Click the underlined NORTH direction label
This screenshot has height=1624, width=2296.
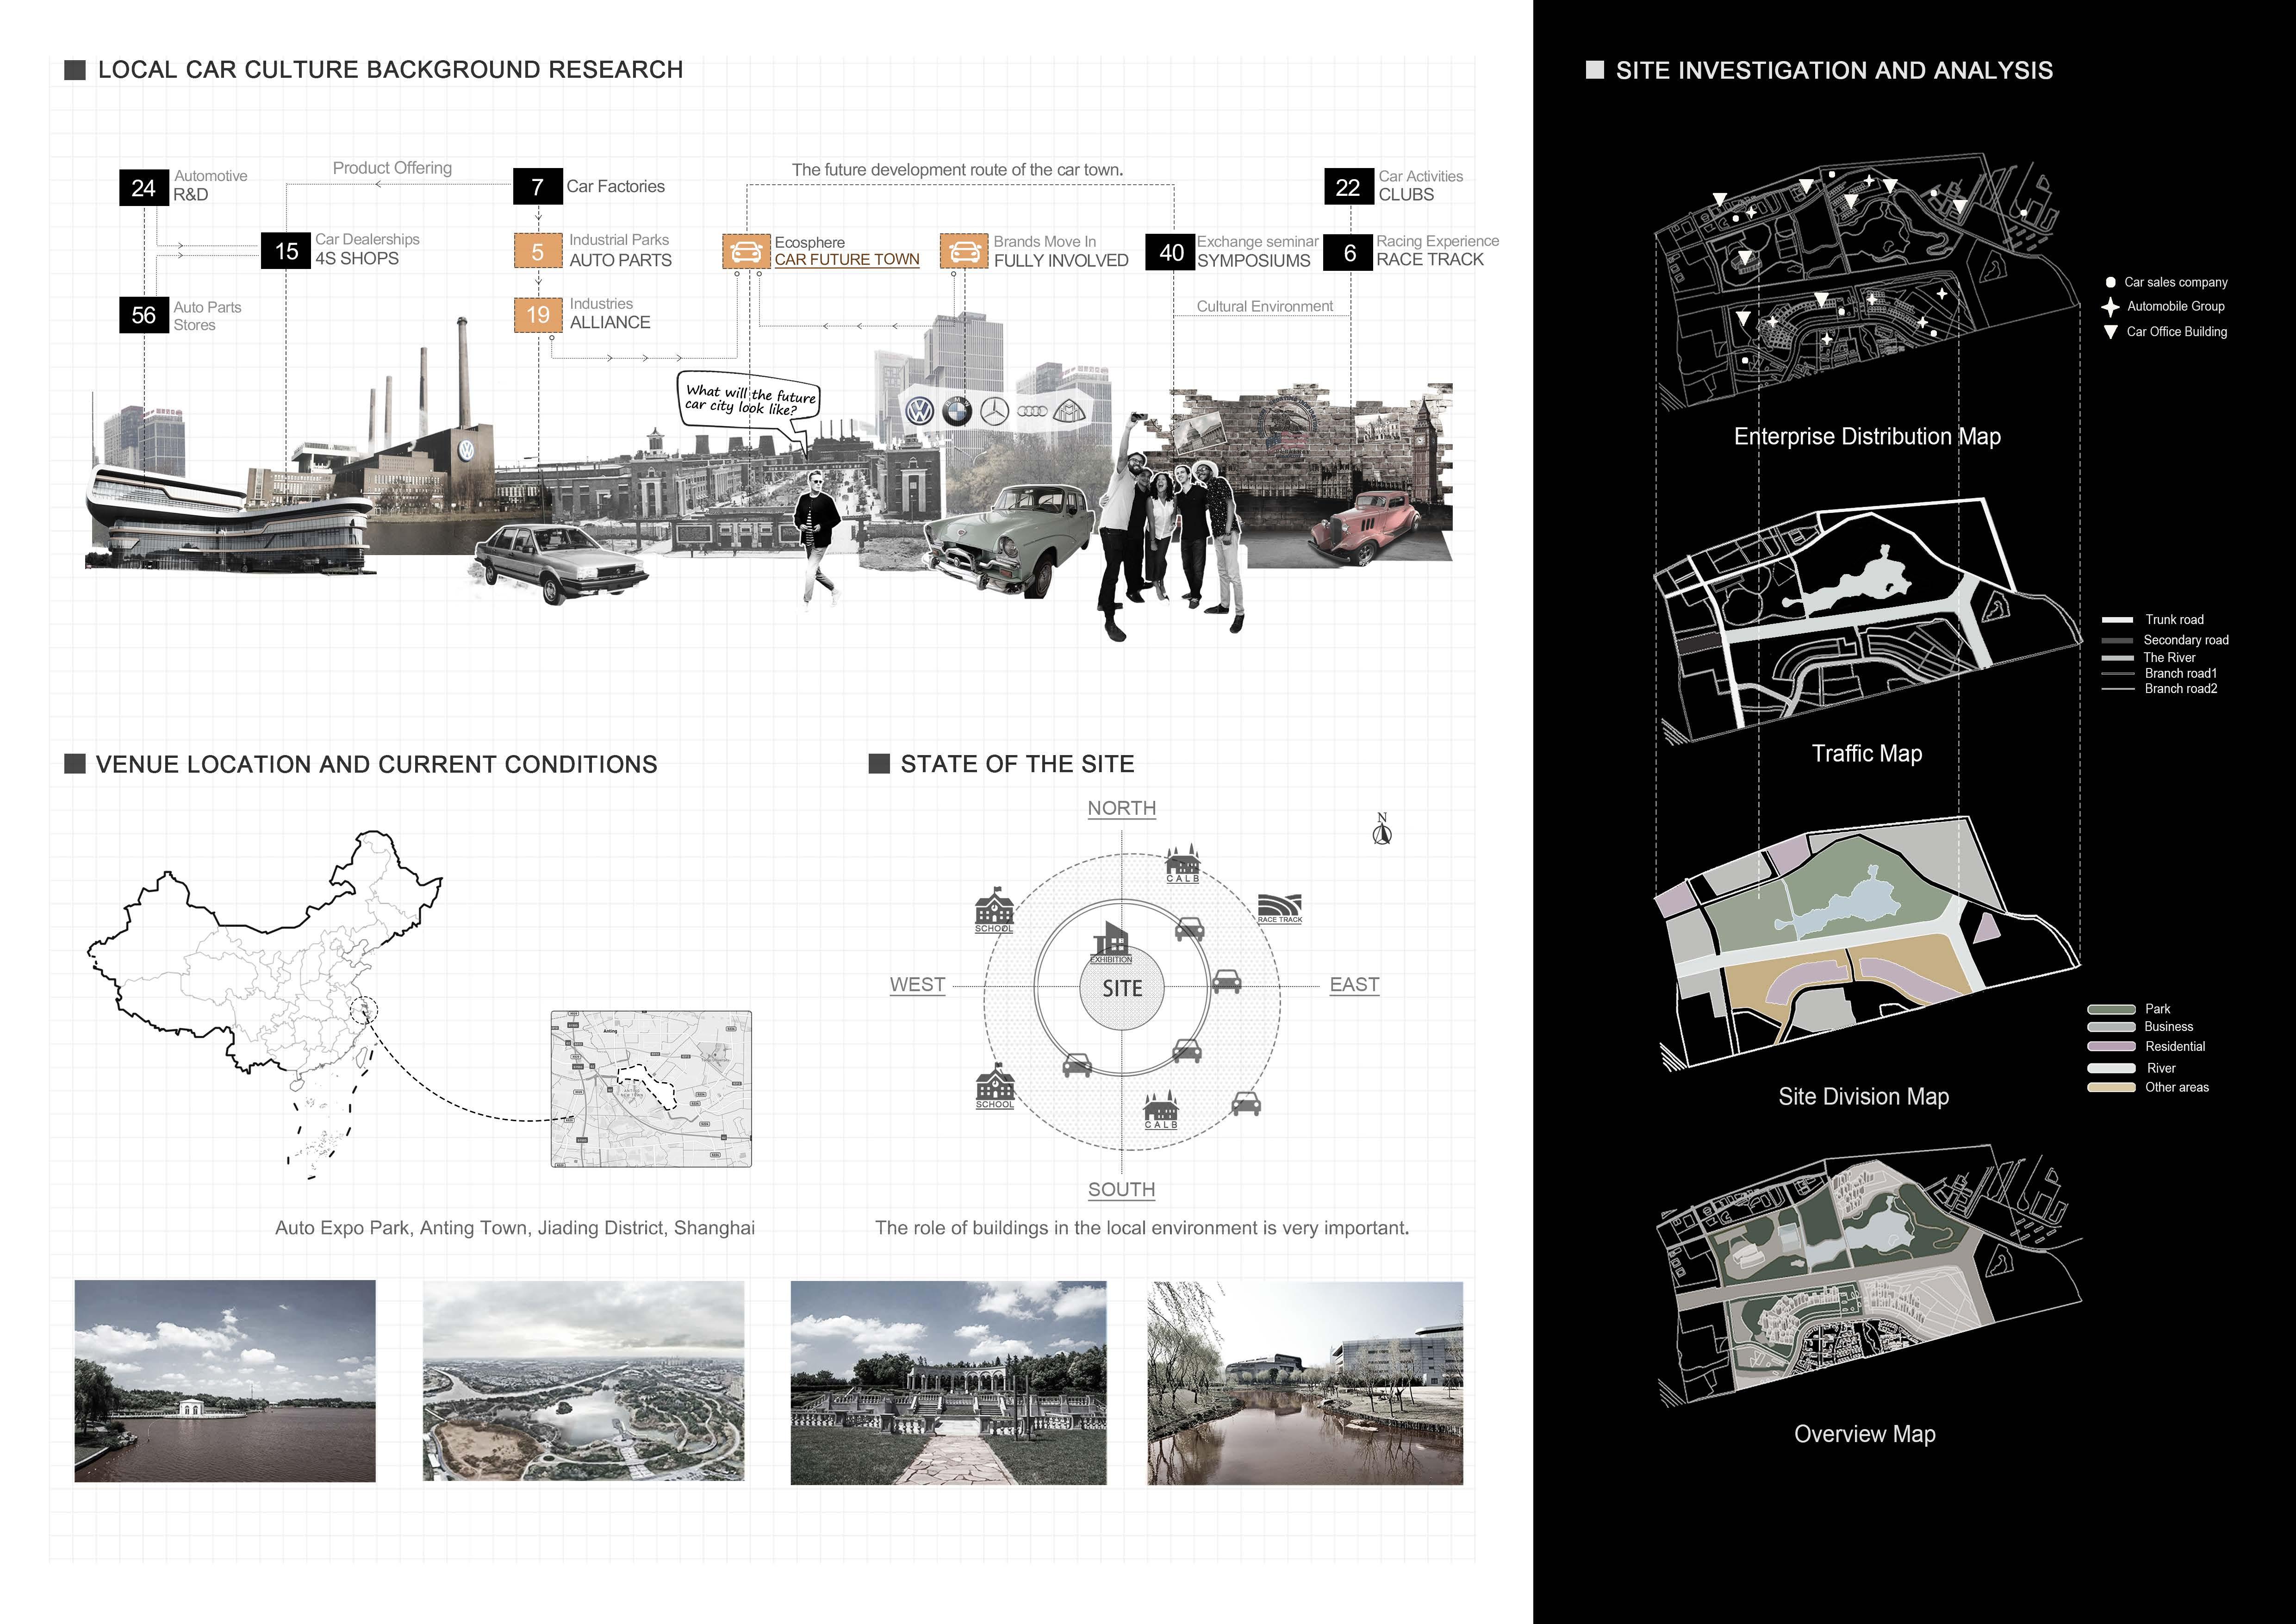(x=1121, y=808)
